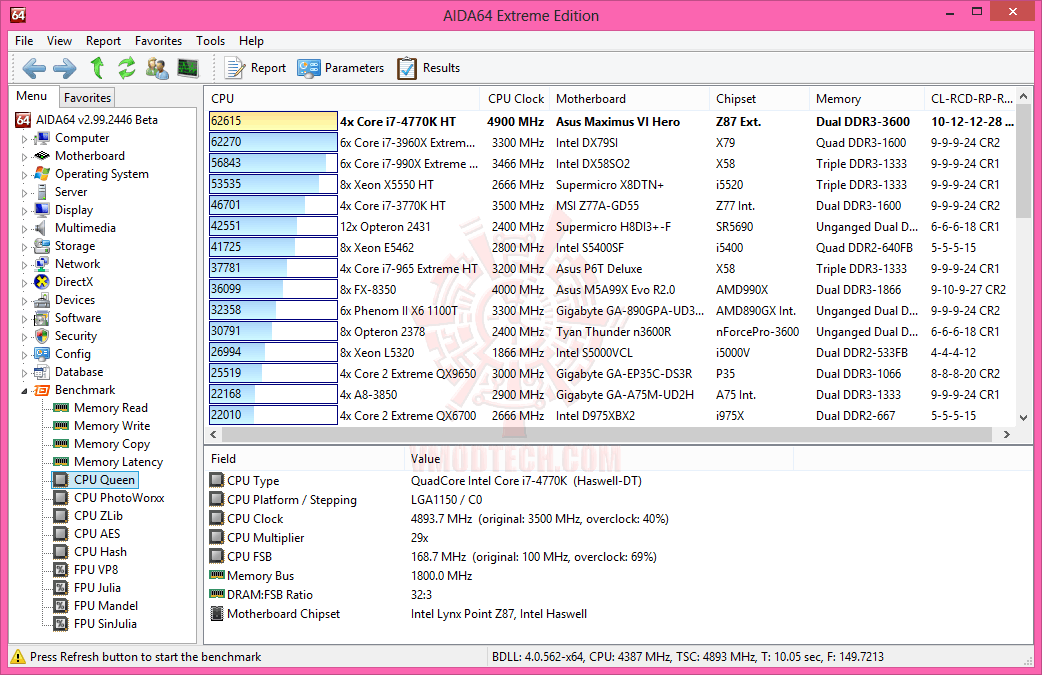Screen dimensions: 1042x675
Task: Select the Menu tab
Action: pyautogui.click(x=32, y=96)
